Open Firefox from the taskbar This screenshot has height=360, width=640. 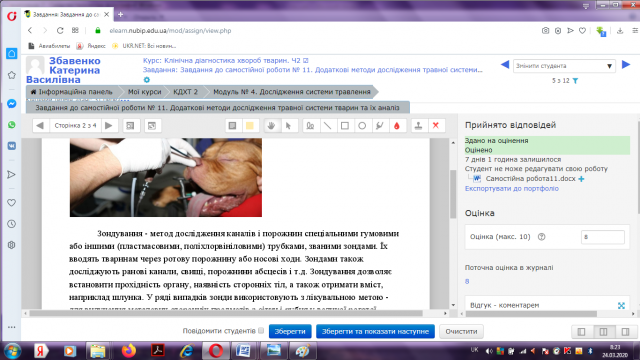(129, 351)
